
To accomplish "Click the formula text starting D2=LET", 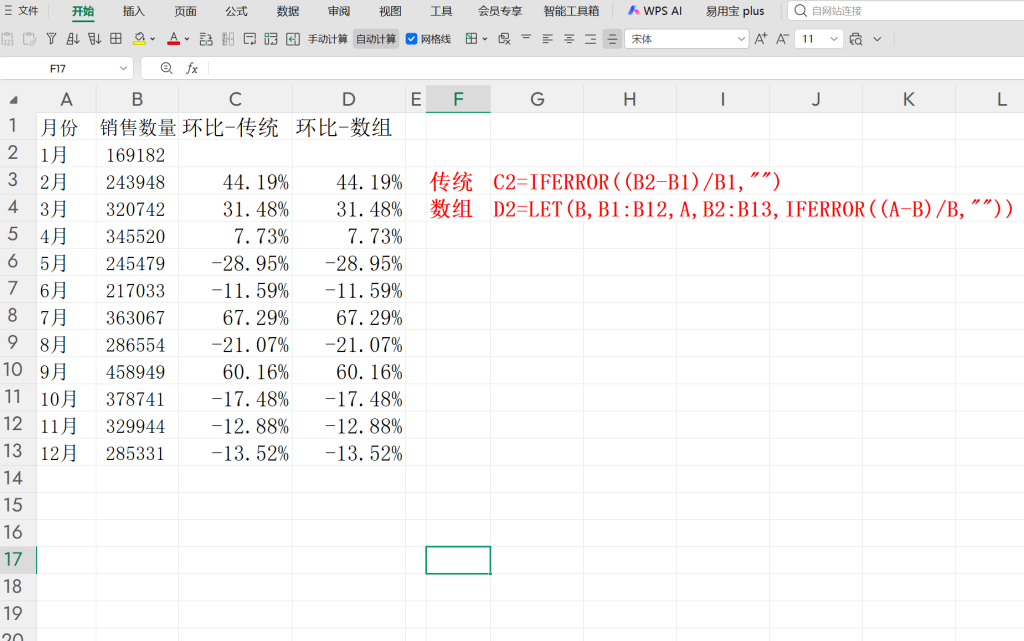I will click(x=753, y=210).
